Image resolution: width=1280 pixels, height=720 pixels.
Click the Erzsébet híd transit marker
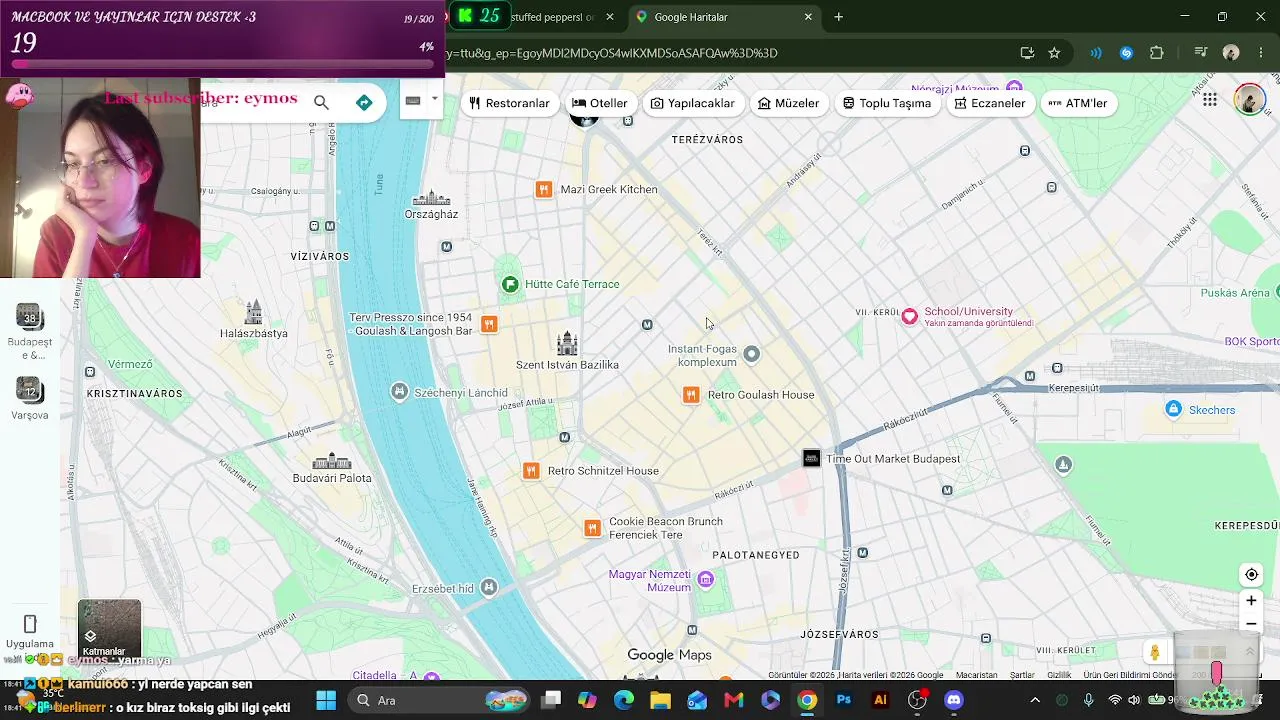tap(489, 588)
